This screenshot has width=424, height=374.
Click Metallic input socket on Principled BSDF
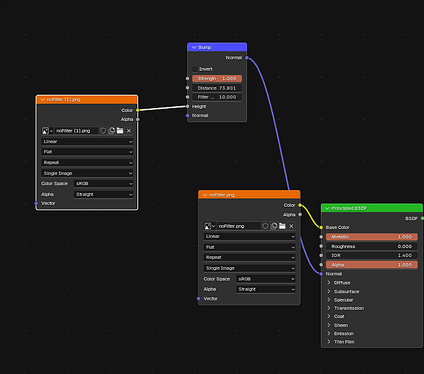pyautogui.click(x=321, y=237)
